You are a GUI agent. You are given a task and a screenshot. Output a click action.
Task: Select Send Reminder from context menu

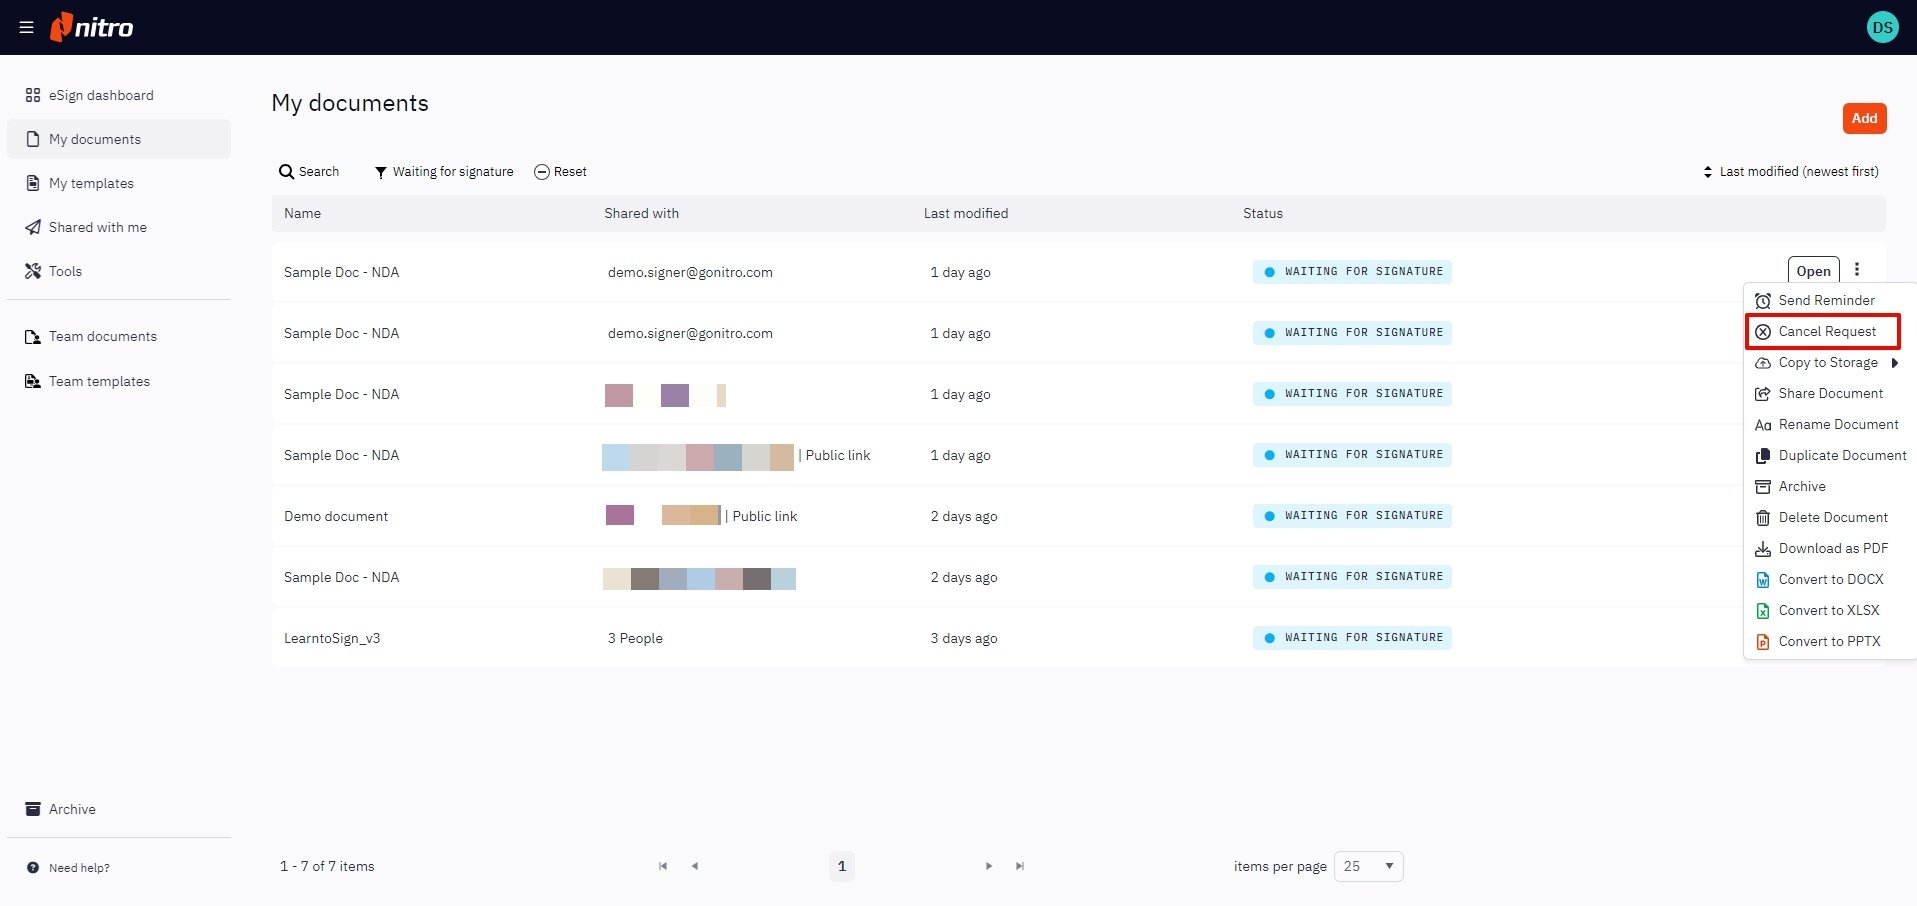tap(1826, 300)
